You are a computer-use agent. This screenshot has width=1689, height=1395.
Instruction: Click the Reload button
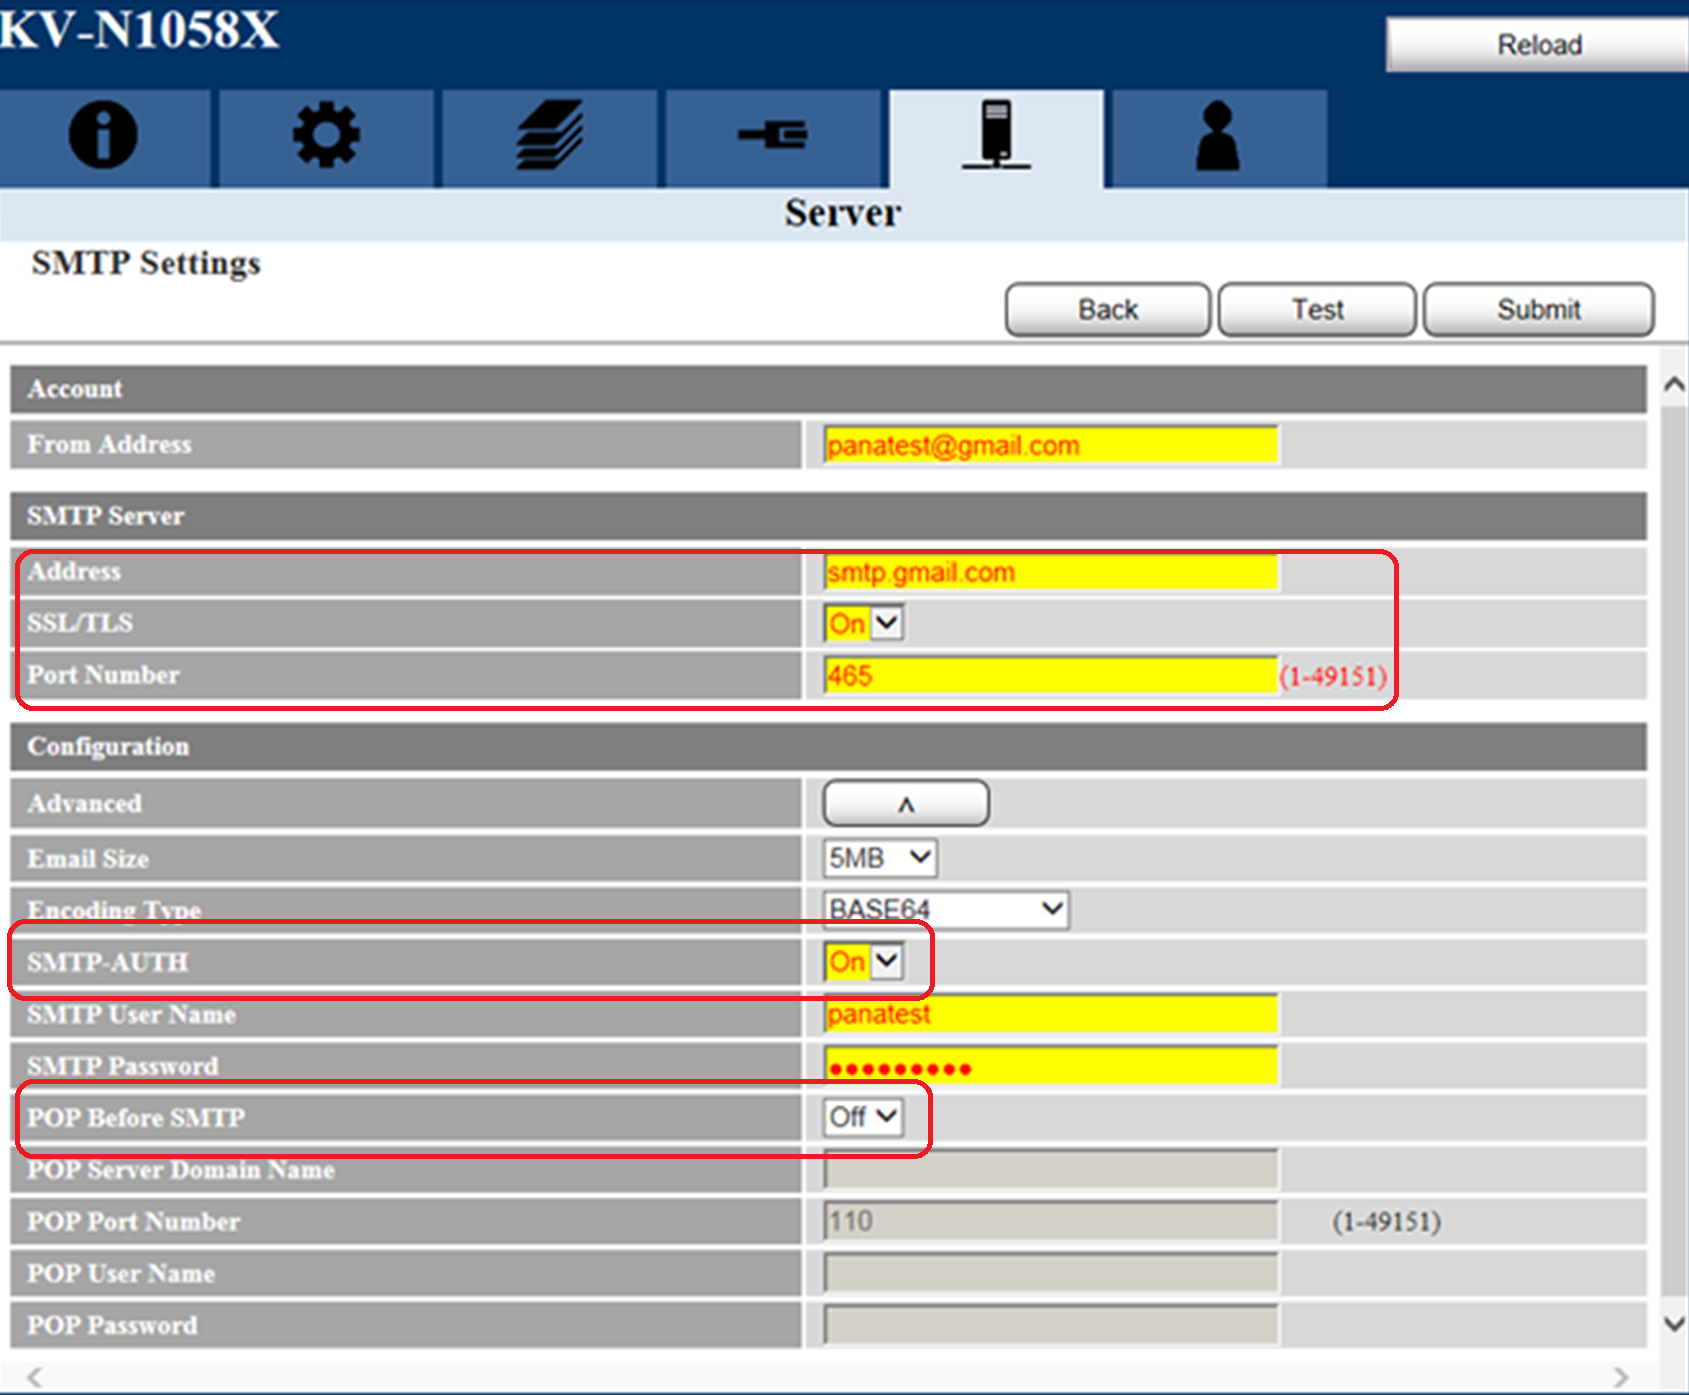[1538, 45]
